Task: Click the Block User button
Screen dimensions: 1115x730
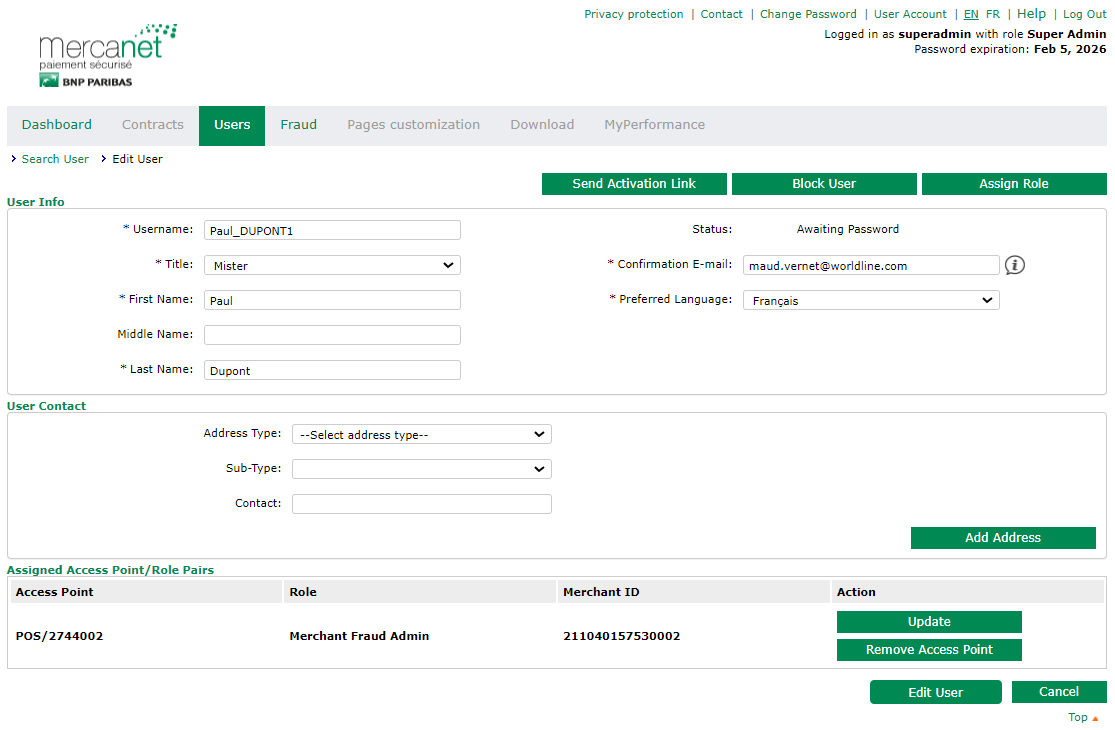Action: coord(824,184)
